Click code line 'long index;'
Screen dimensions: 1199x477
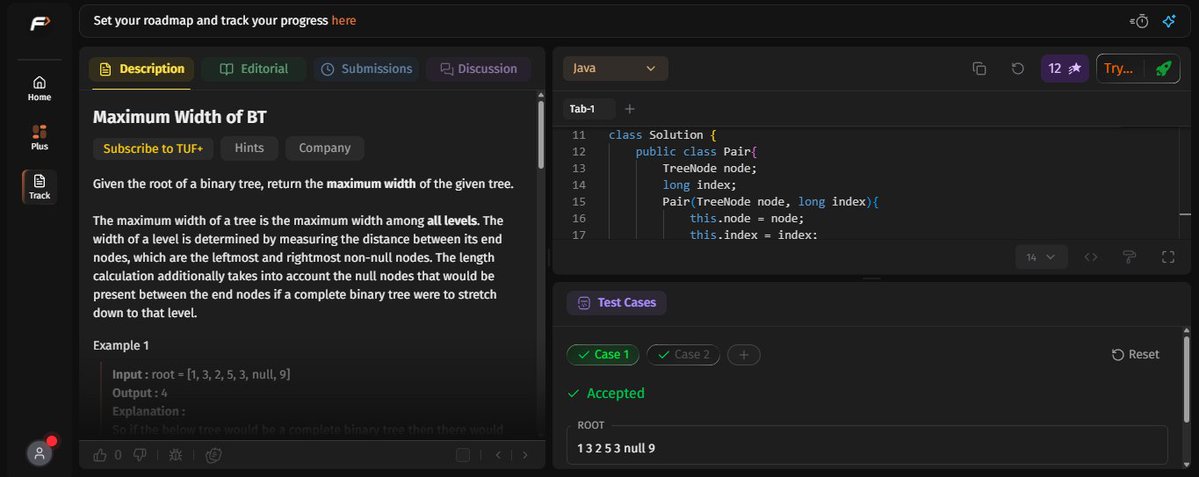(699, 185)
